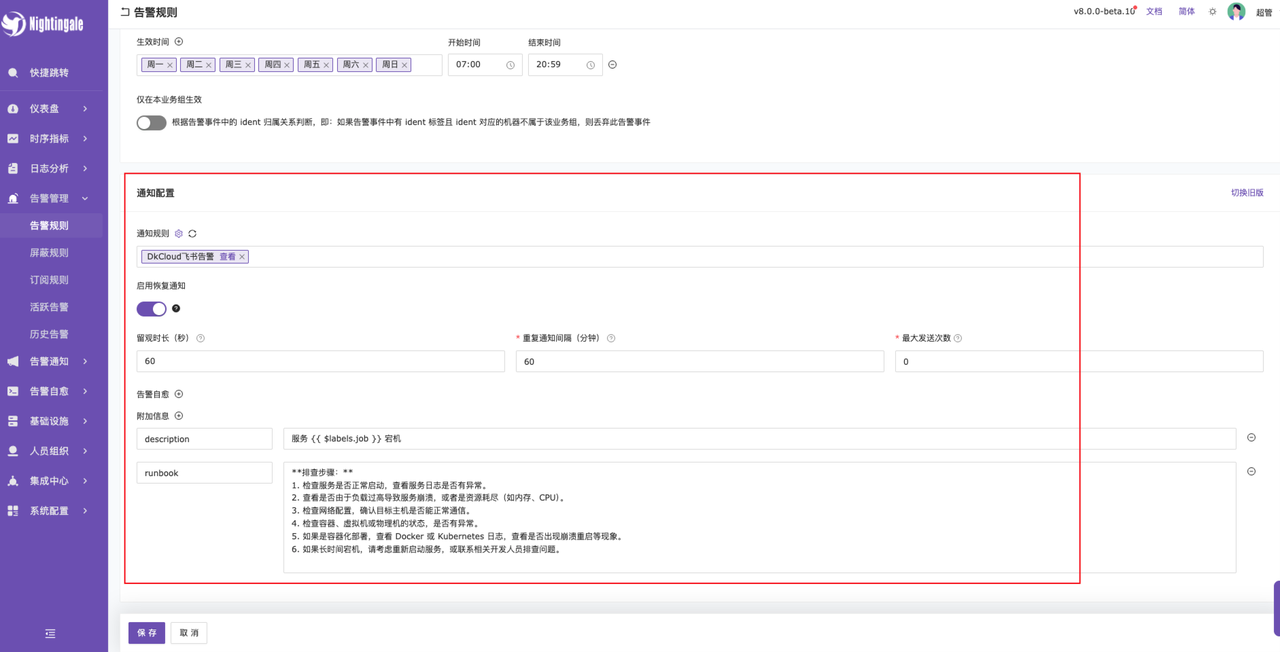
Task: Remove 周一 tag from effective days
Action: (x=170, y=65)
